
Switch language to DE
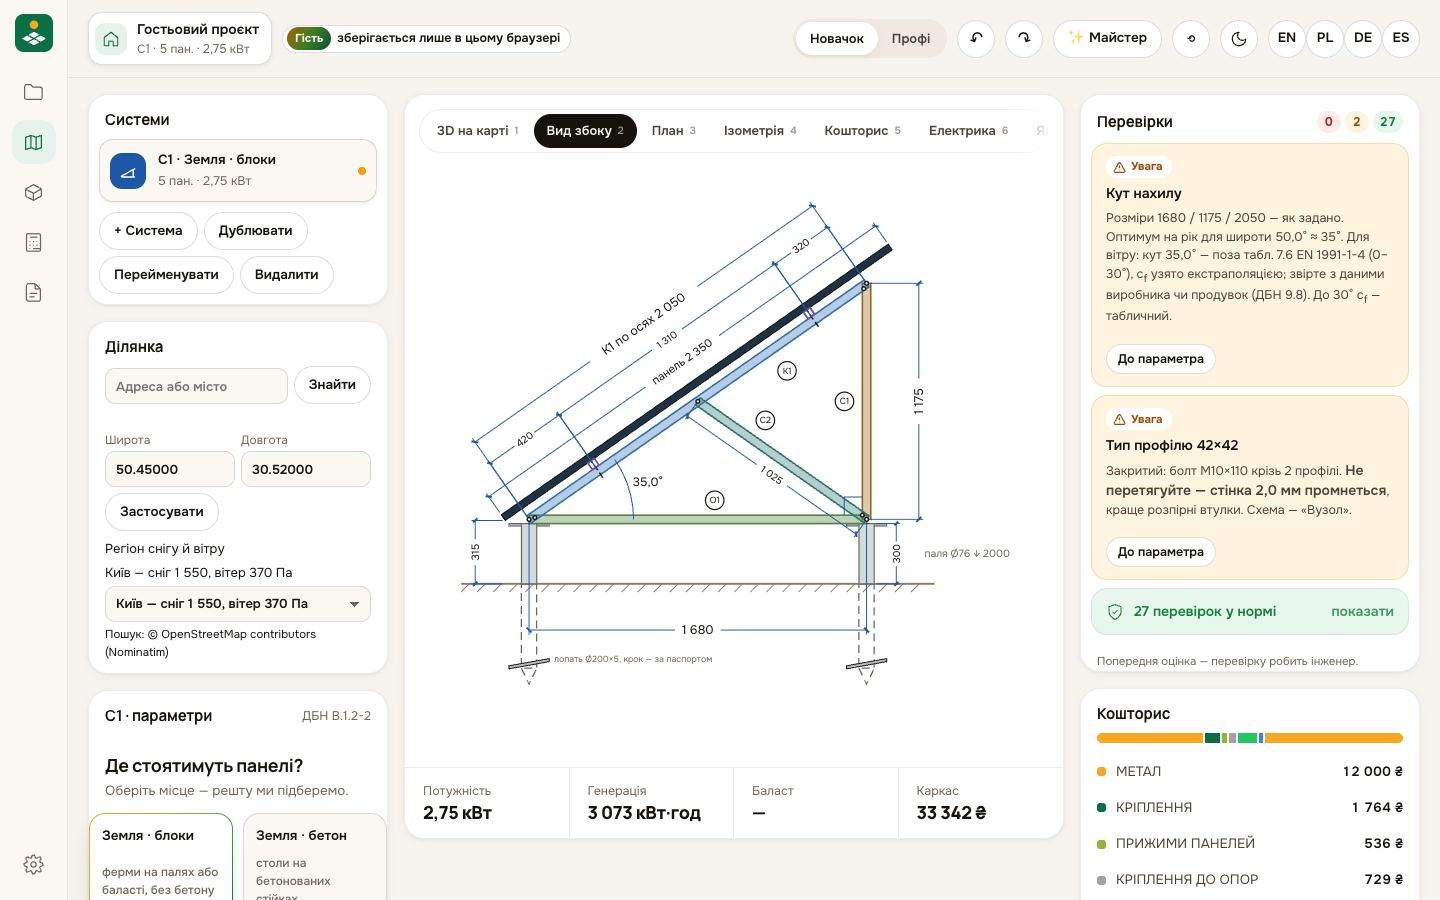coord(1363,38)
